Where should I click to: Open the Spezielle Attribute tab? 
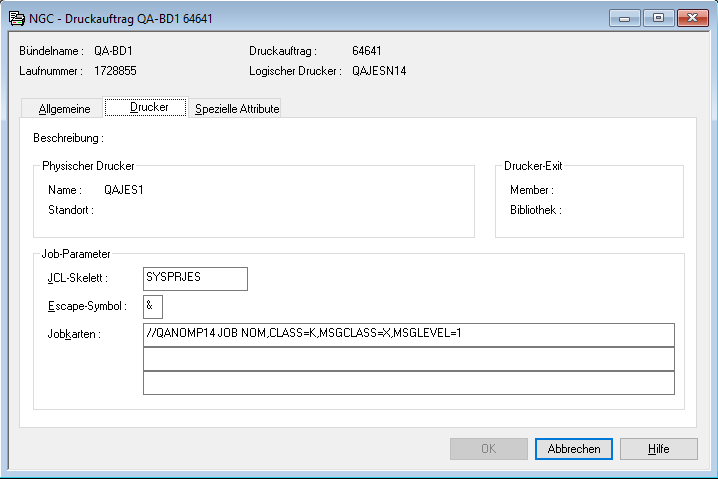[x=237, y=109]
